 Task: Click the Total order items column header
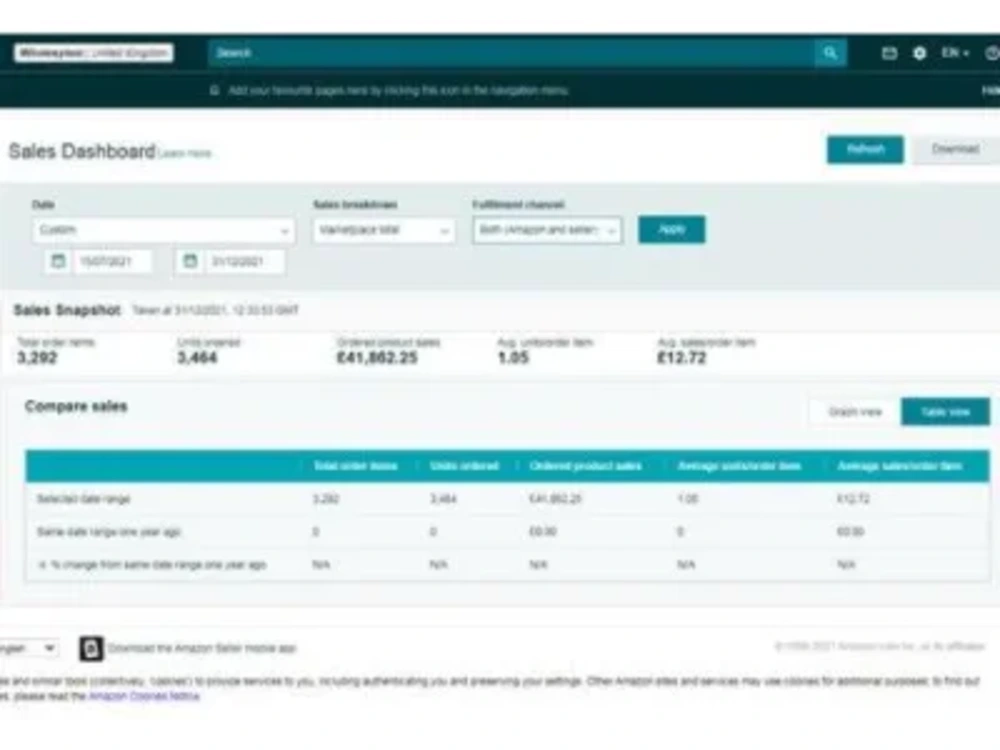[355, 466]
